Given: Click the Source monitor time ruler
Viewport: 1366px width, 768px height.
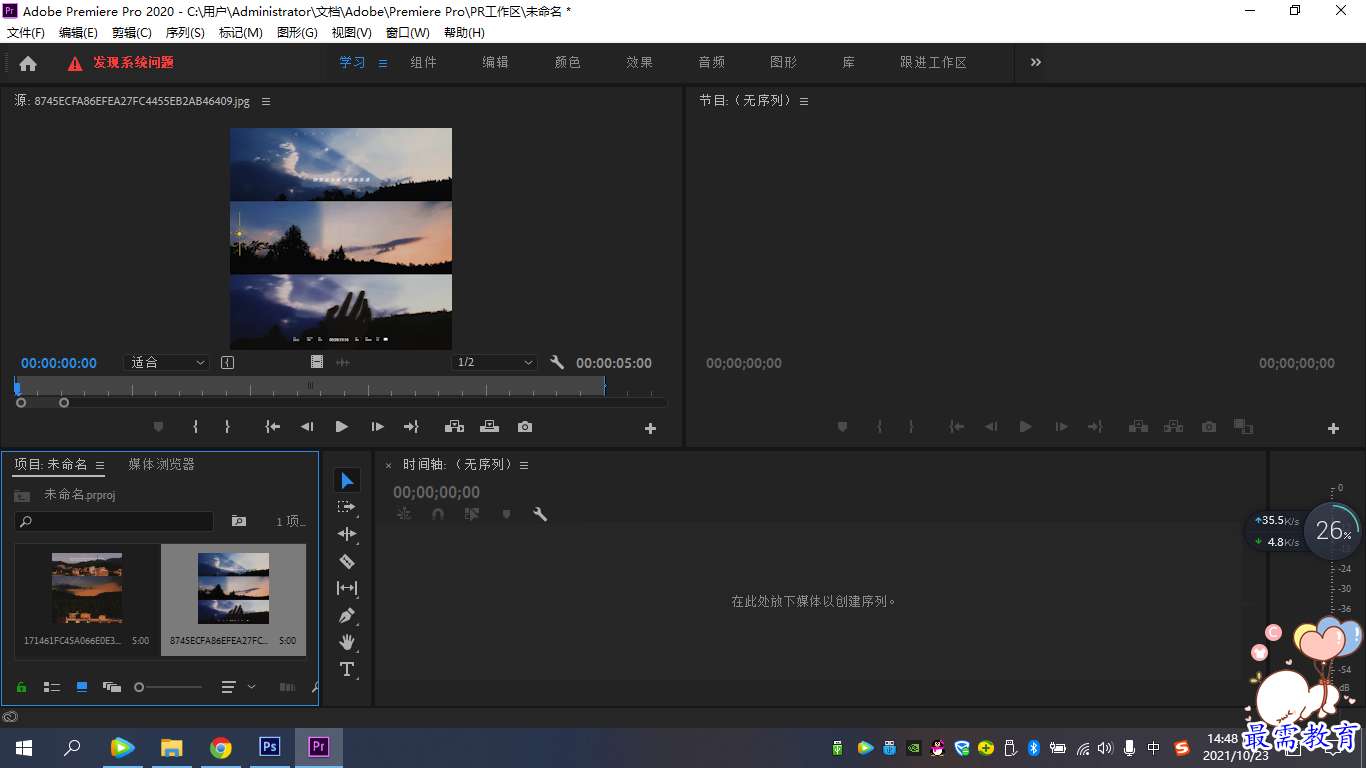Looking at the screenshot, I should 309,386.
